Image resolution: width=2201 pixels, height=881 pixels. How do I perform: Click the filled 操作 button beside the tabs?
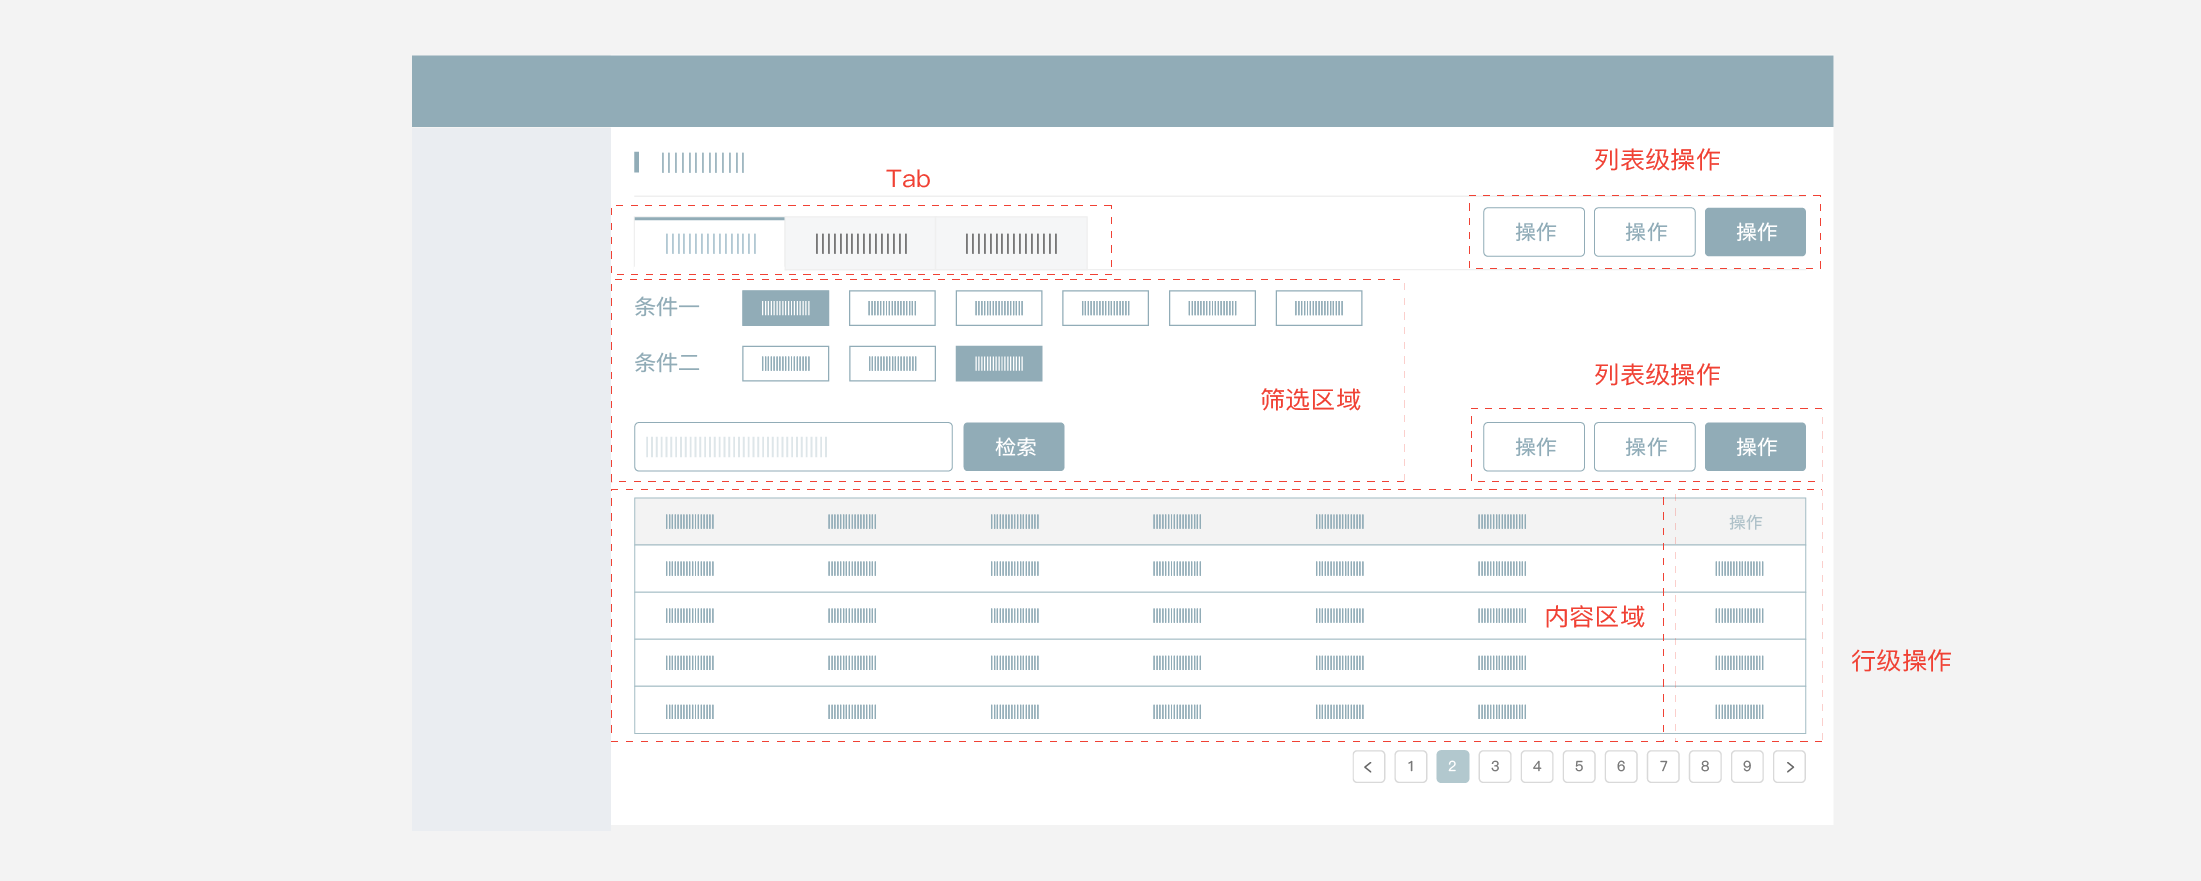[1755, 232]
